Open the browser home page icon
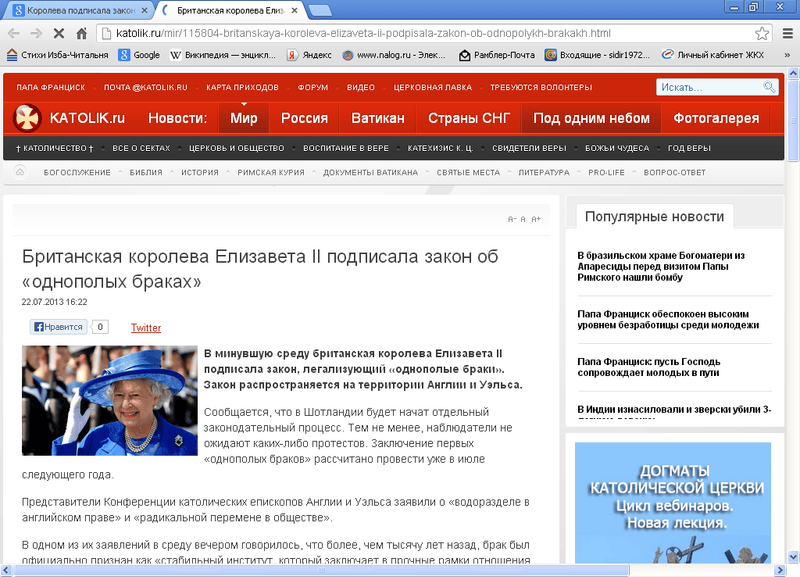This screenshot has height=577, width=800. coord(82,34)
